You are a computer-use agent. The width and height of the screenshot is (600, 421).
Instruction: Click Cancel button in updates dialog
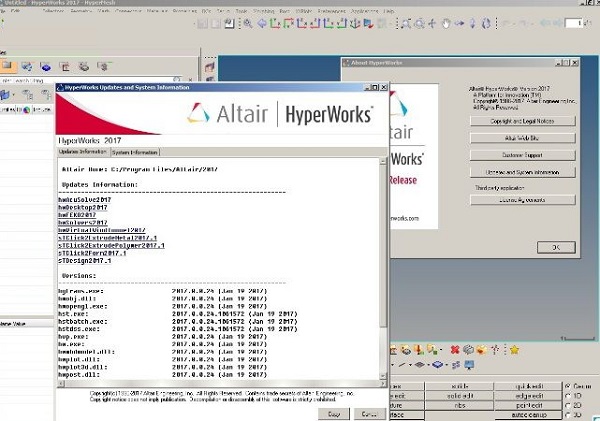pos(369,414)
